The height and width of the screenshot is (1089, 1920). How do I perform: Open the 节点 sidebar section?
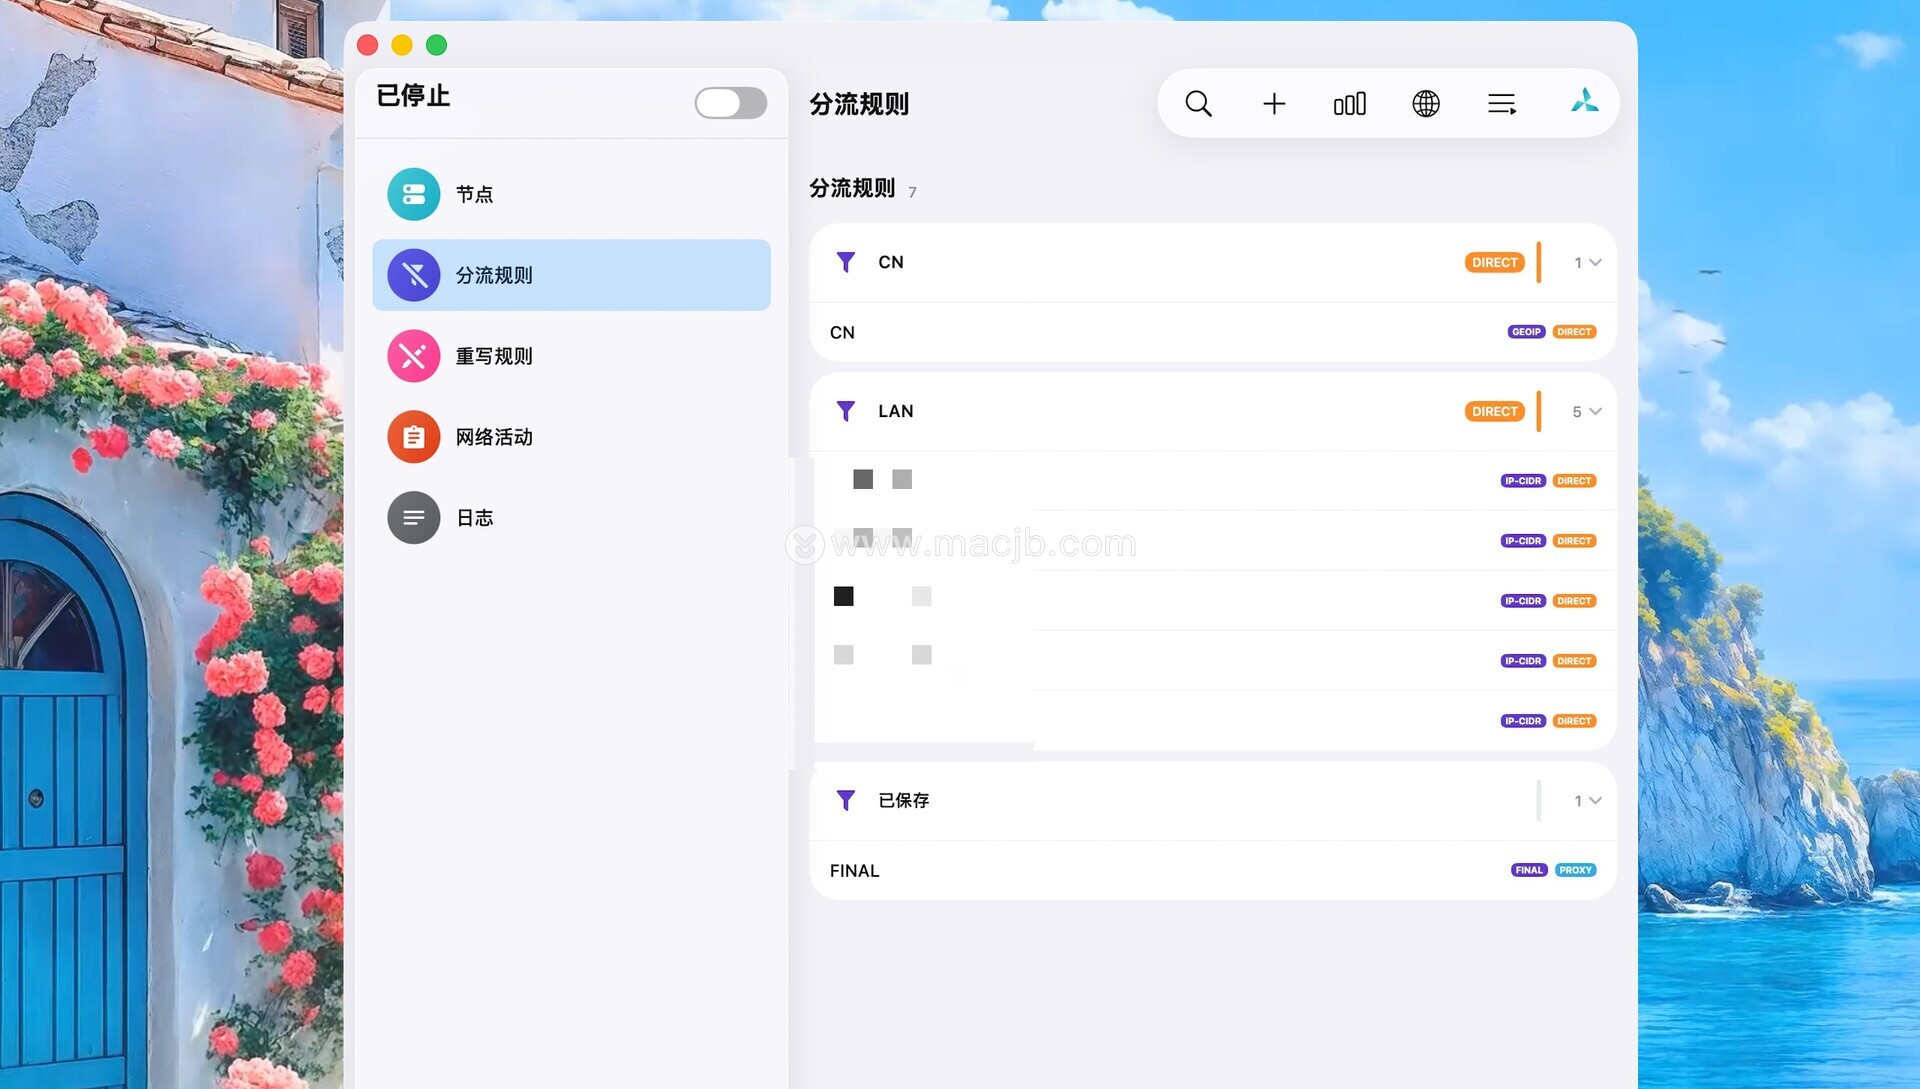pos(474,194)
